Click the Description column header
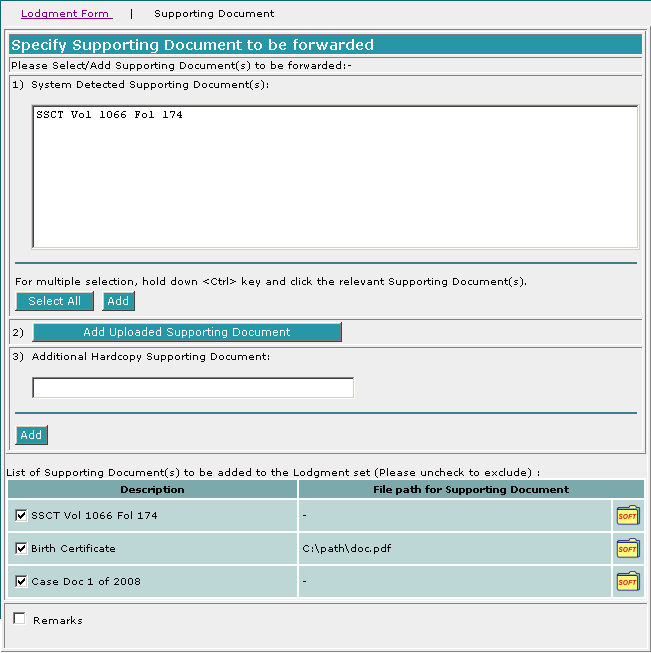 (x=152, y=490)
